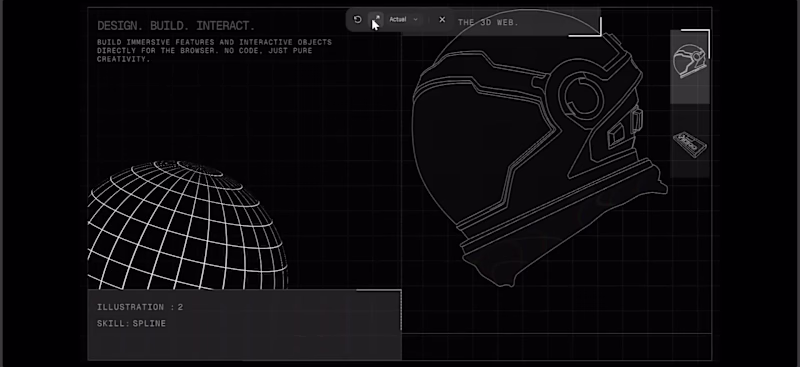Click the ILLUSTRATION : 2 label
The width and height of the screenshot is (800, 367).
point(140,307)
